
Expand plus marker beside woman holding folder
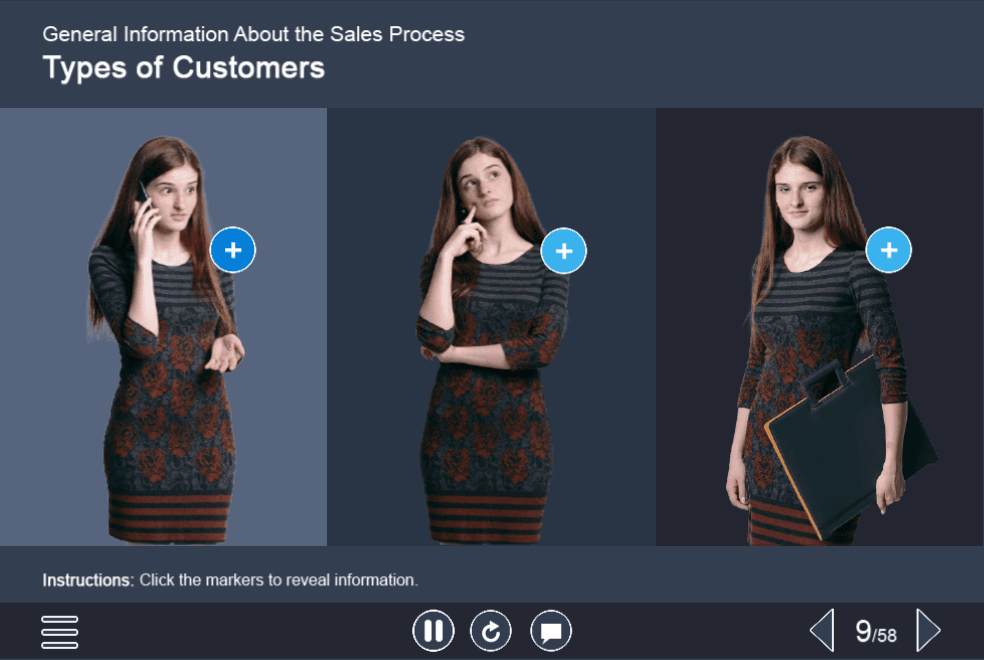tap(888, 250)
